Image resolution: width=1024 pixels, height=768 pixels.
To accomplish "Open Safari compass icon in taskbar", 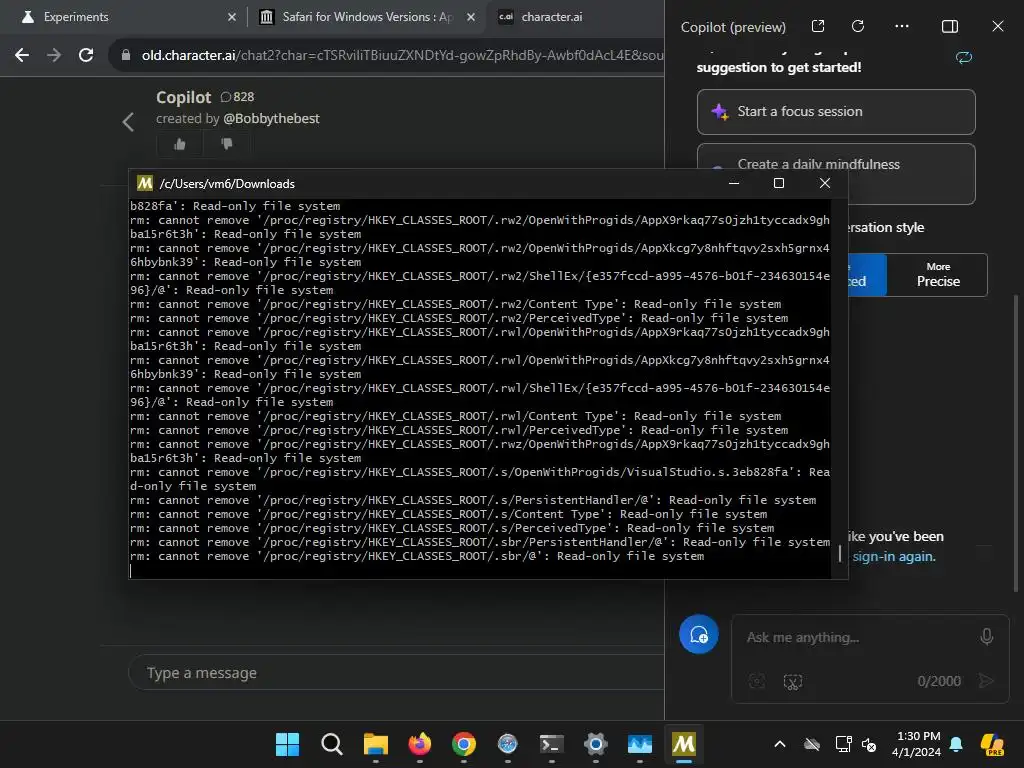I will (x=507, y=744).
